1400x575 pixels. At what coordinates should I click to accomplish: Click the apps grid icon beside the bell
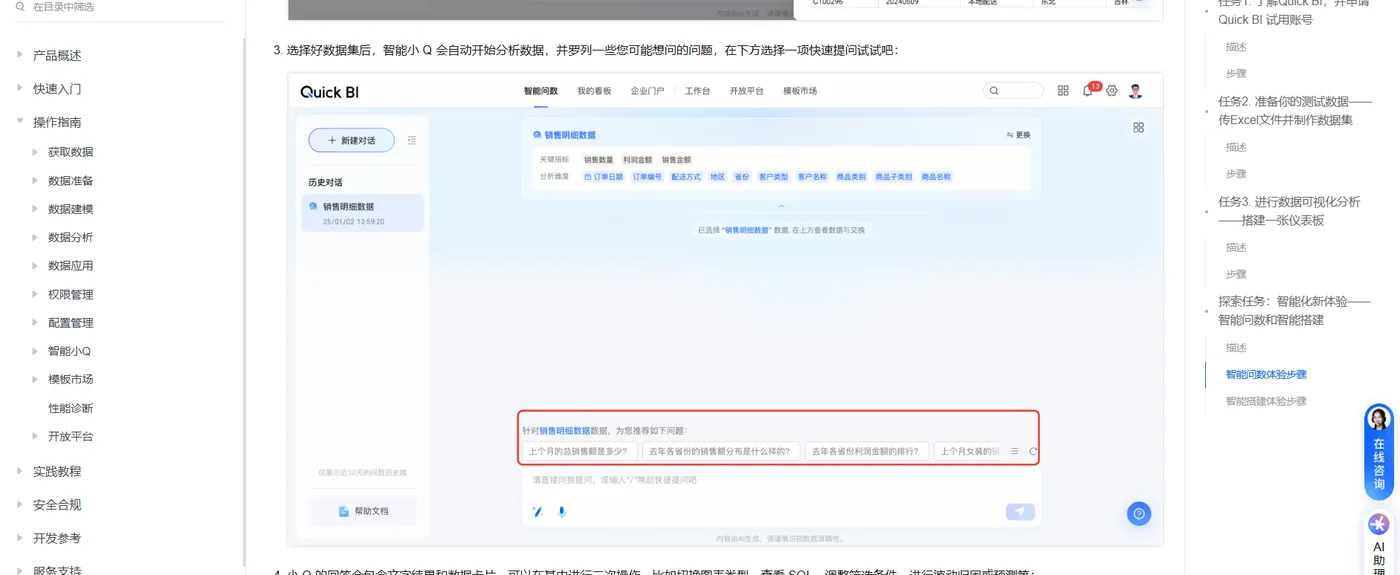click(x=1063, y=91)
